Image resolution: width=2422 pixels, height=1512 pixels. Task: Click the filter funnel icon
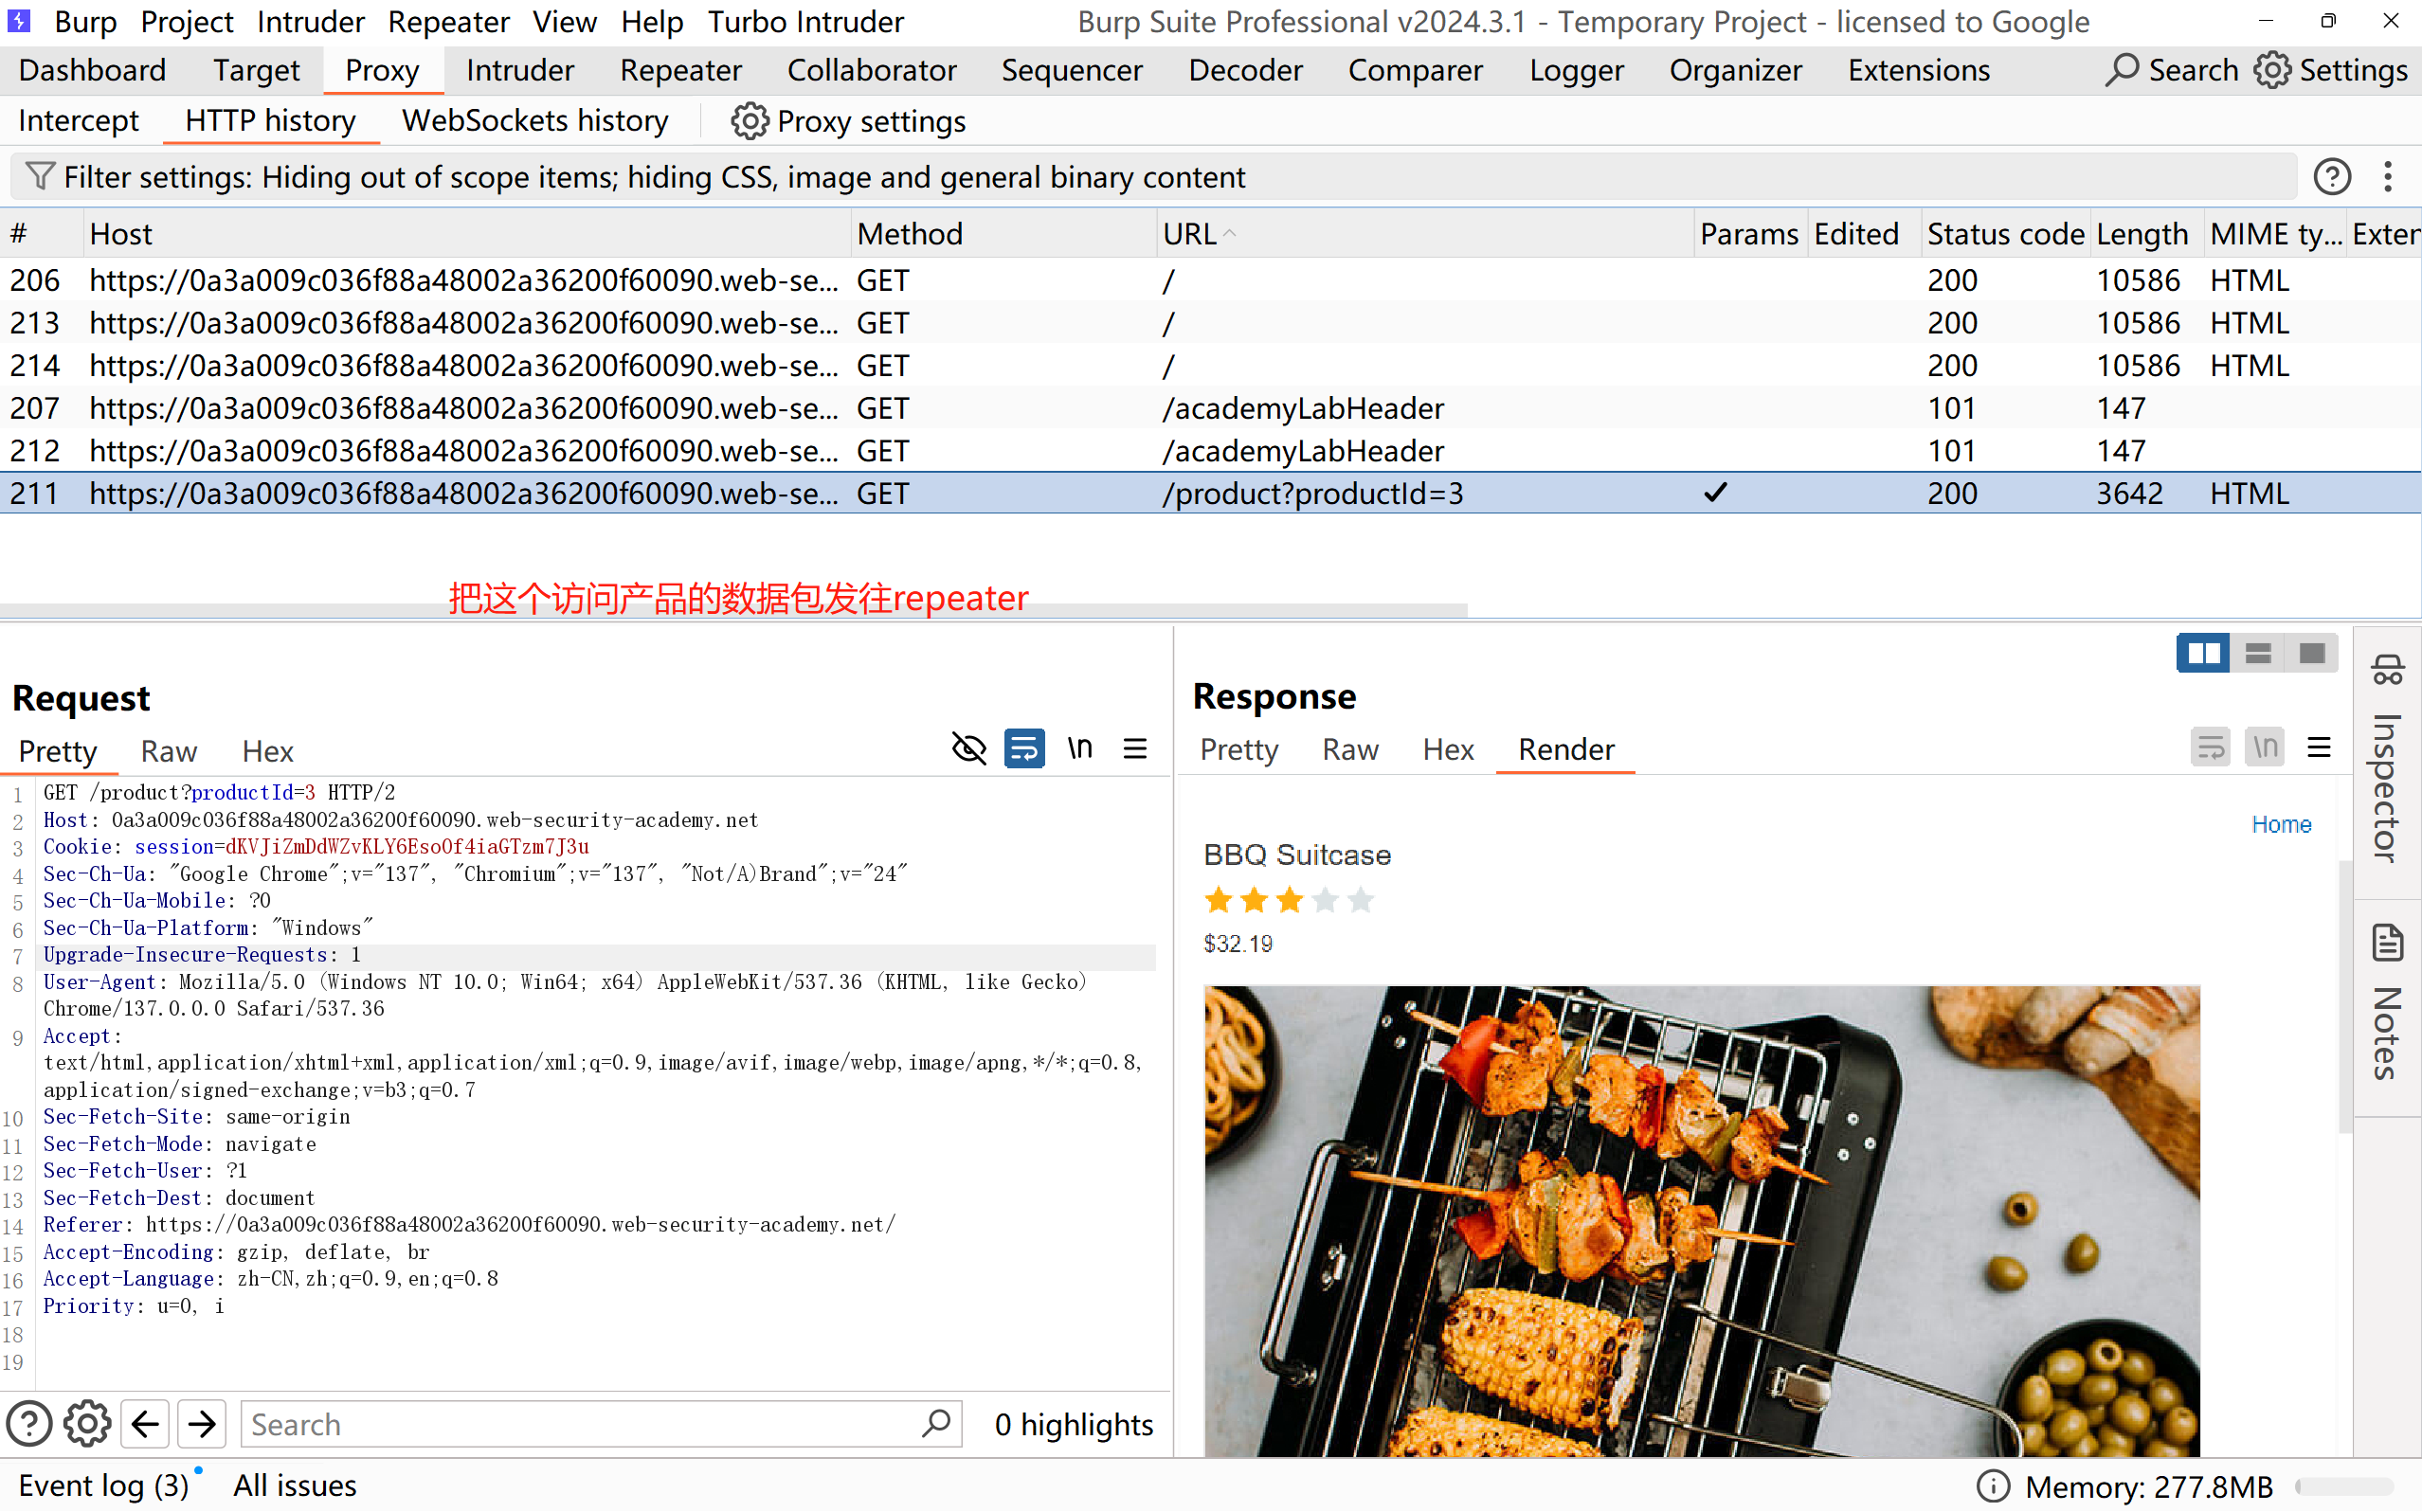point(39,177)
